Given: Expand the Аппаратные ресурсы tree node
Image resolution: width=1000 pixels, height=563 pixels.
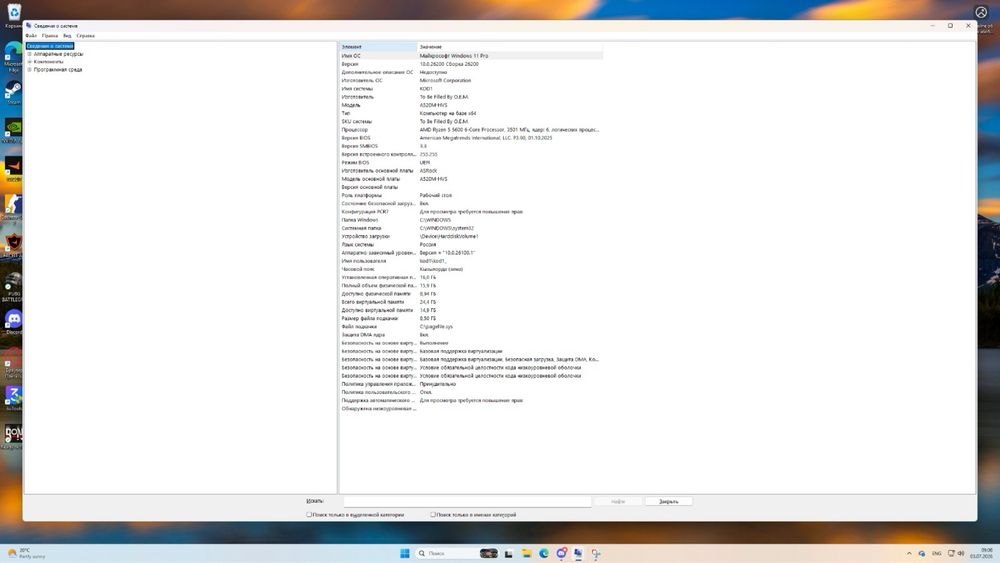Looking at the screenshot, I should [29, 54].
